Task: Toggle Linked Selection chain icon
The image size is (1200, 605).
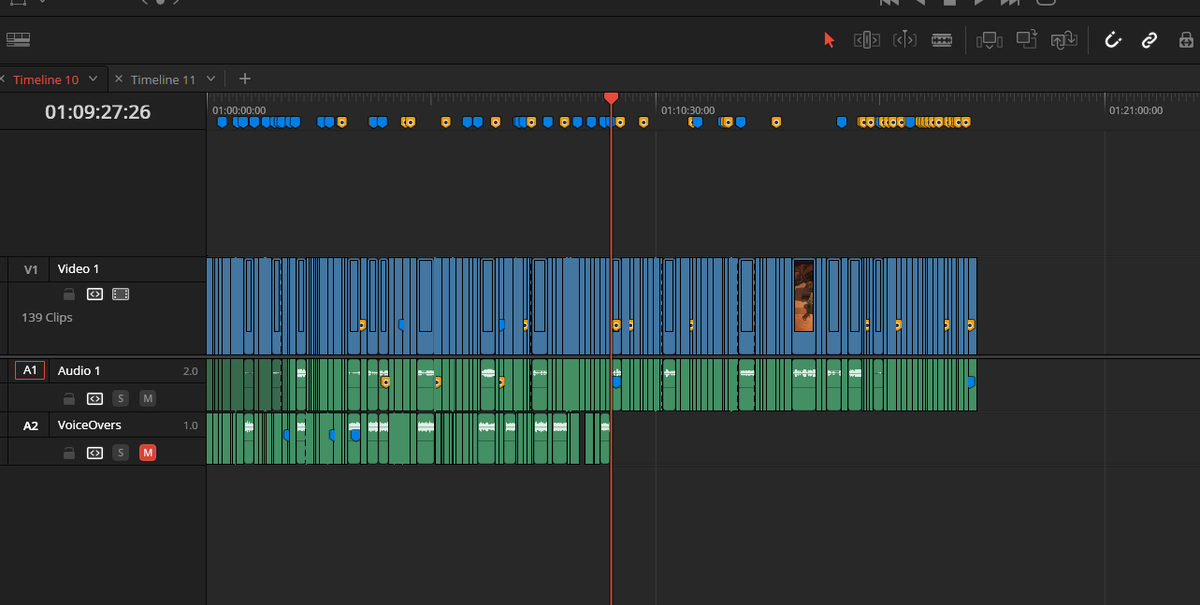Action: coord(1149,40)
